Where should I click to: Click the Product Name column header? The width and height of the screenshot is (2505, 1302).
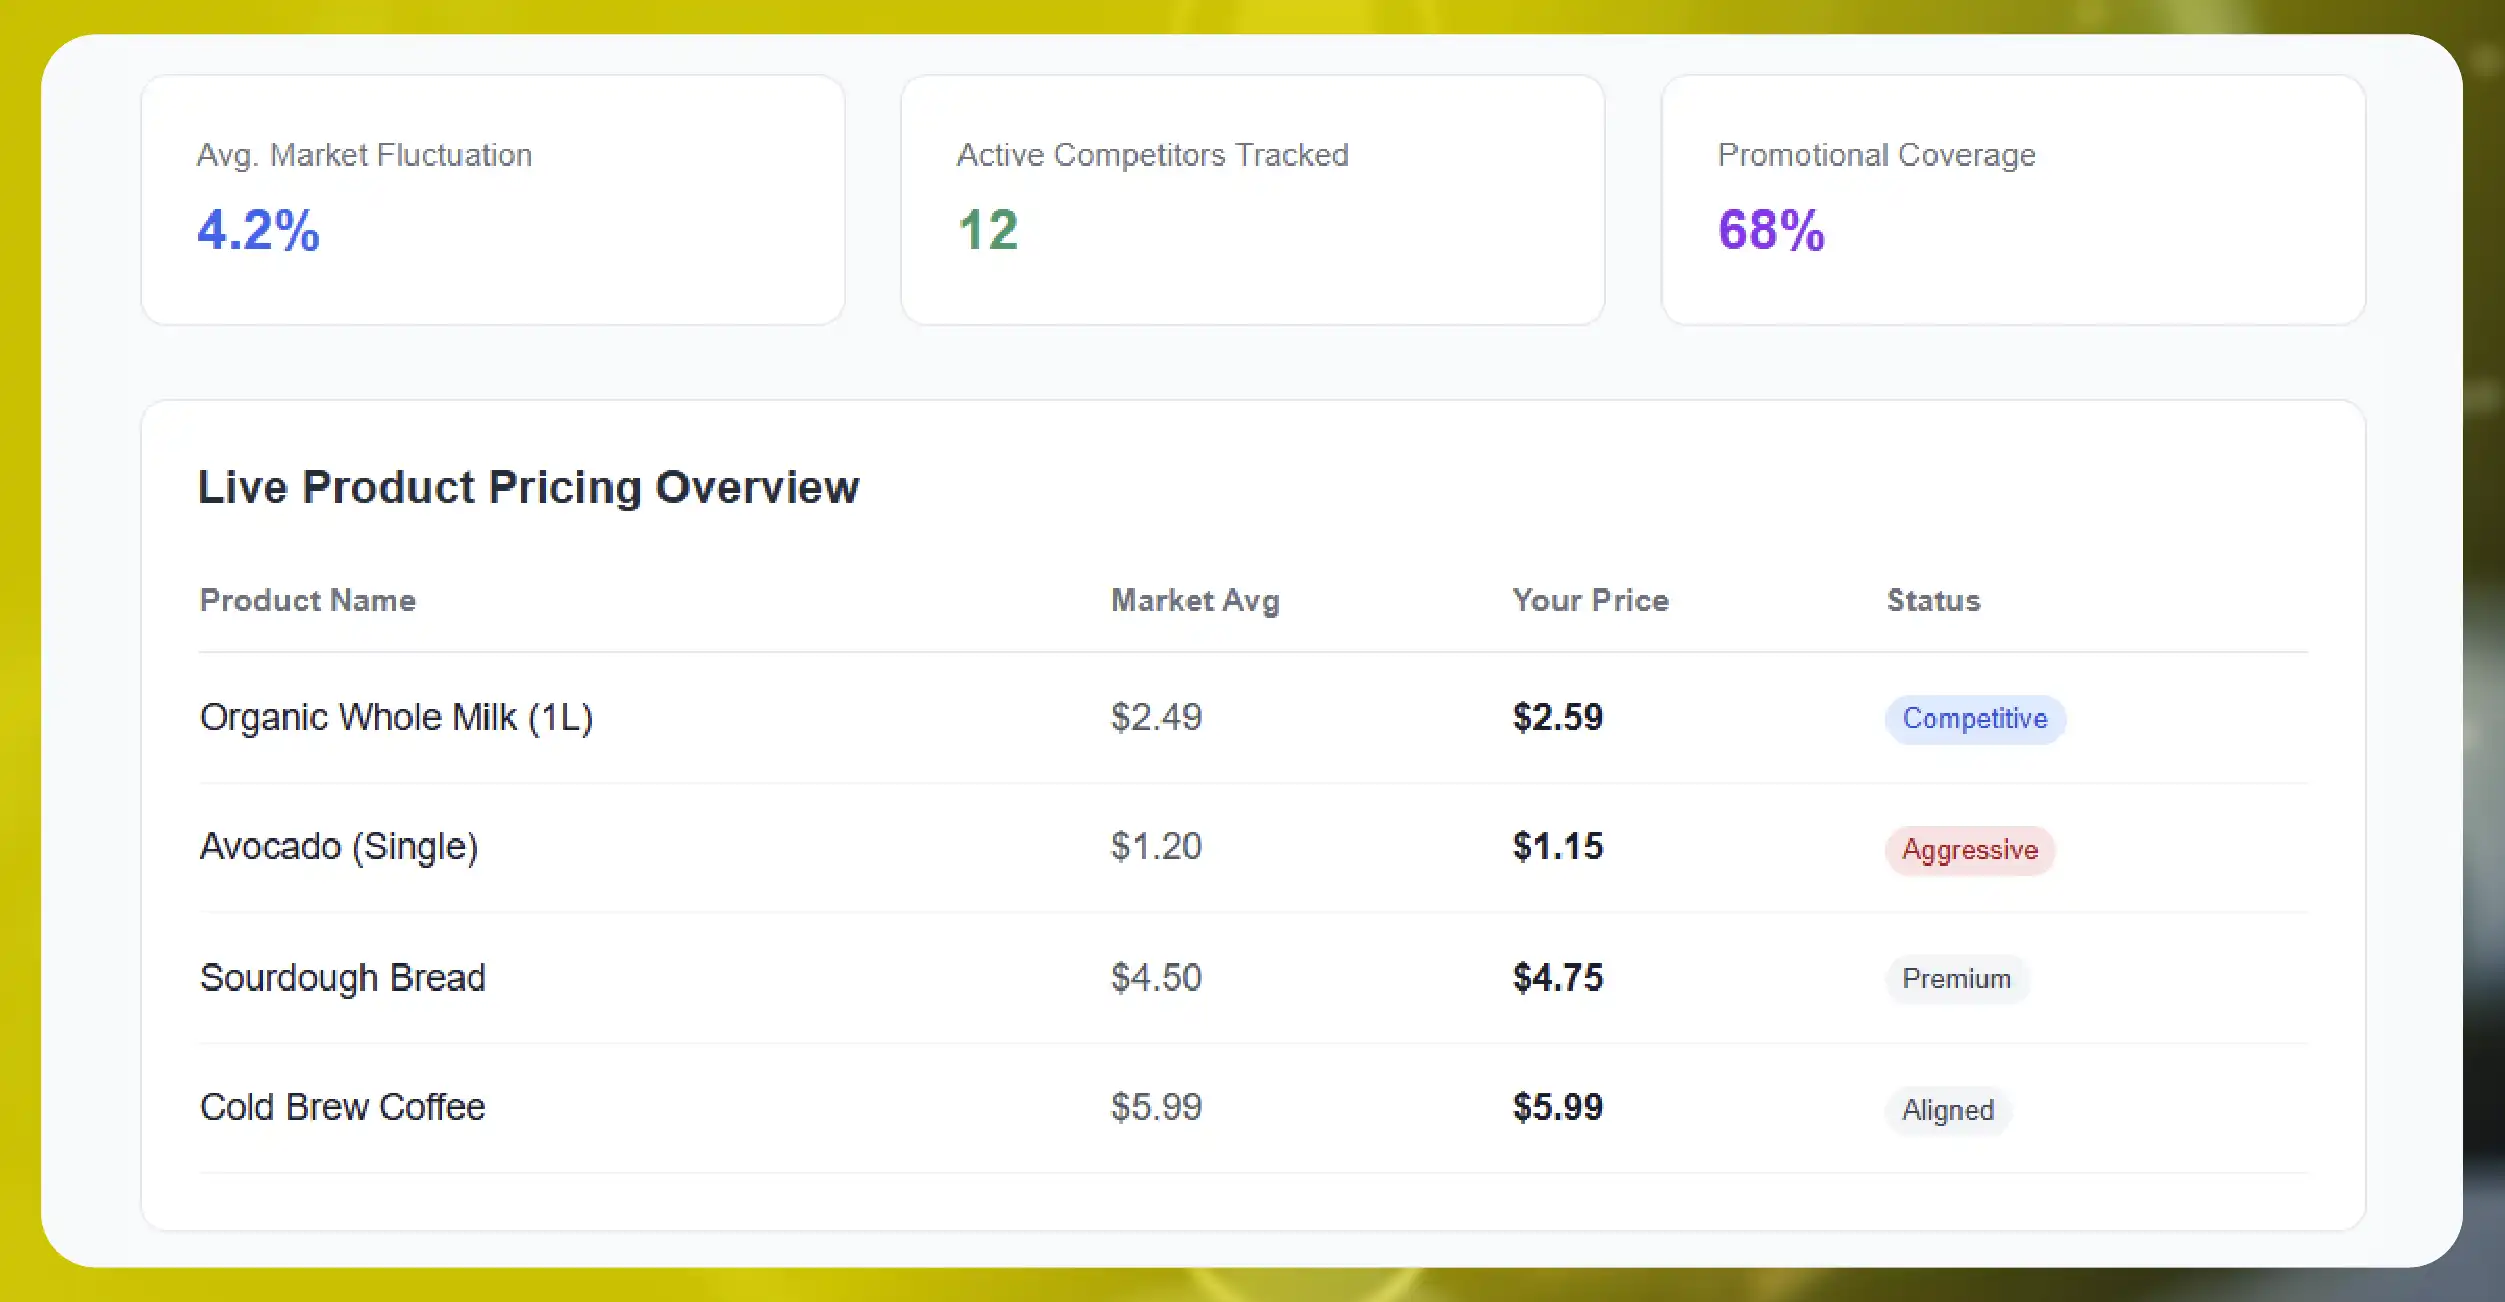(x=308, y=600)
